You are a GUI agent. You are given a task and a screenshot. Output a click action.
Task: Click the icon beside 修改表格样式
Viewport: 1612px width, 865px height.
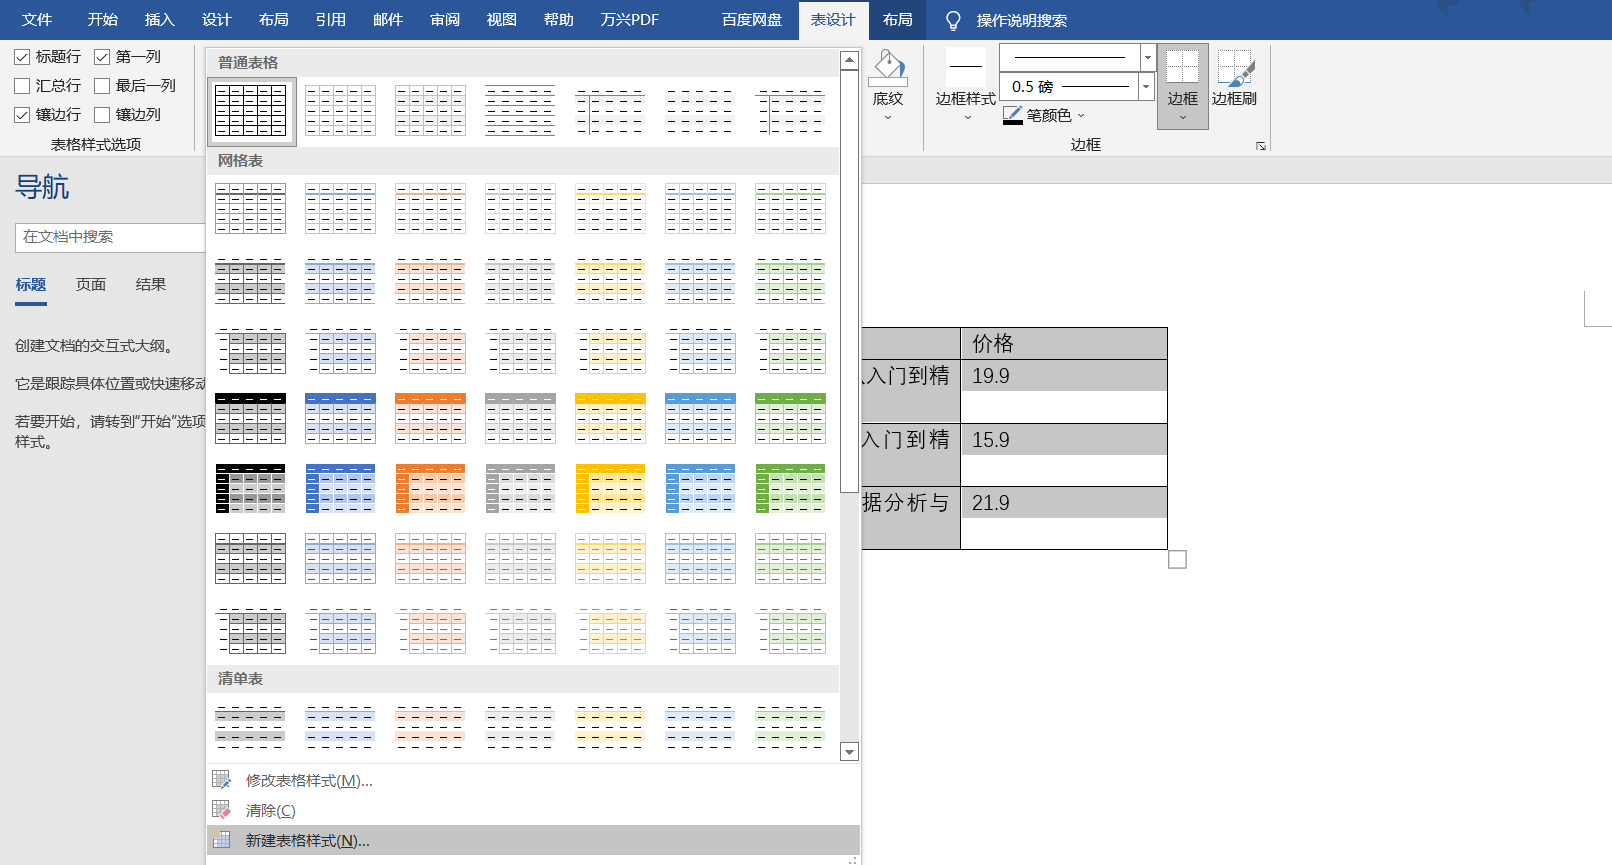click(x=222, y=780)
